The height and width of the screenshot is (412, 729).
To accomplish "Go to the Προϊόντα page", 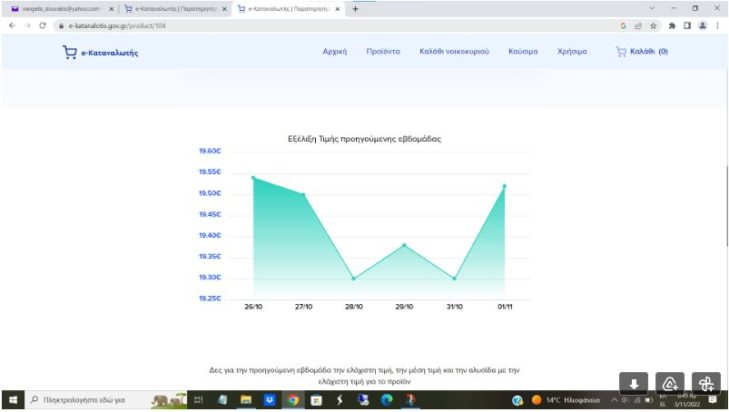I will tap(383, 51).
